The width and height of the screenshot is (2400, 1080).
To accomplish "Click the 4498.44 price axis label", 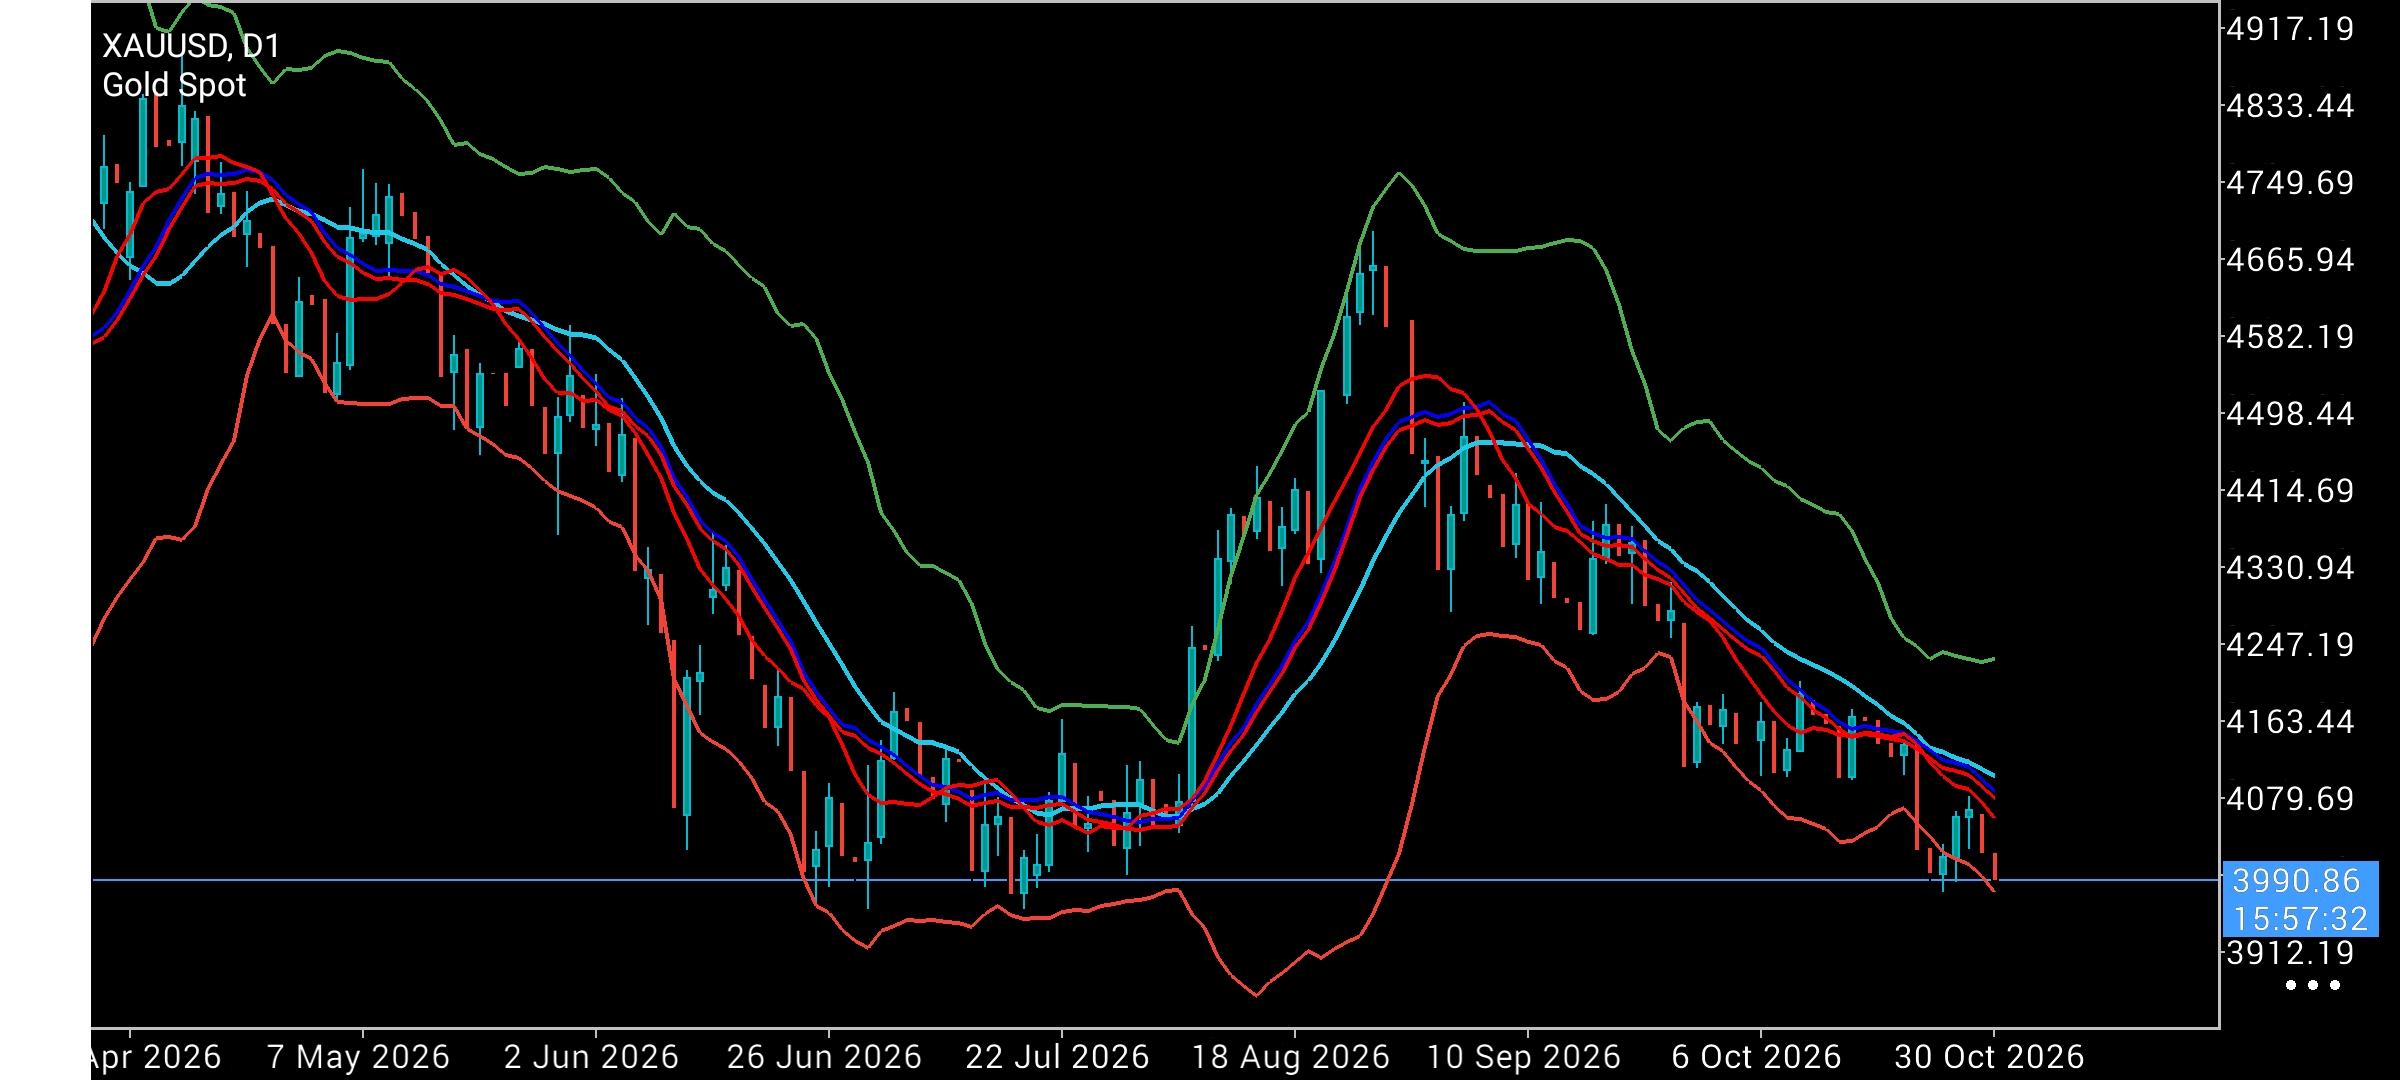I will [2290, 414].
